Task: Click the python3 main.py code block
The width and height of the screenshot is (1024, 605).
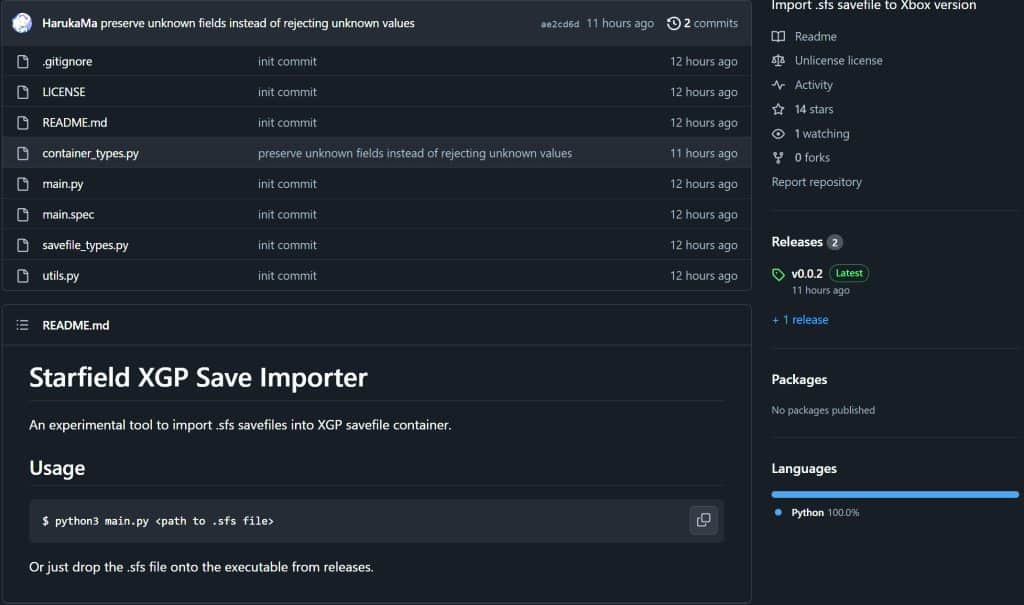Action: [376, 521]
